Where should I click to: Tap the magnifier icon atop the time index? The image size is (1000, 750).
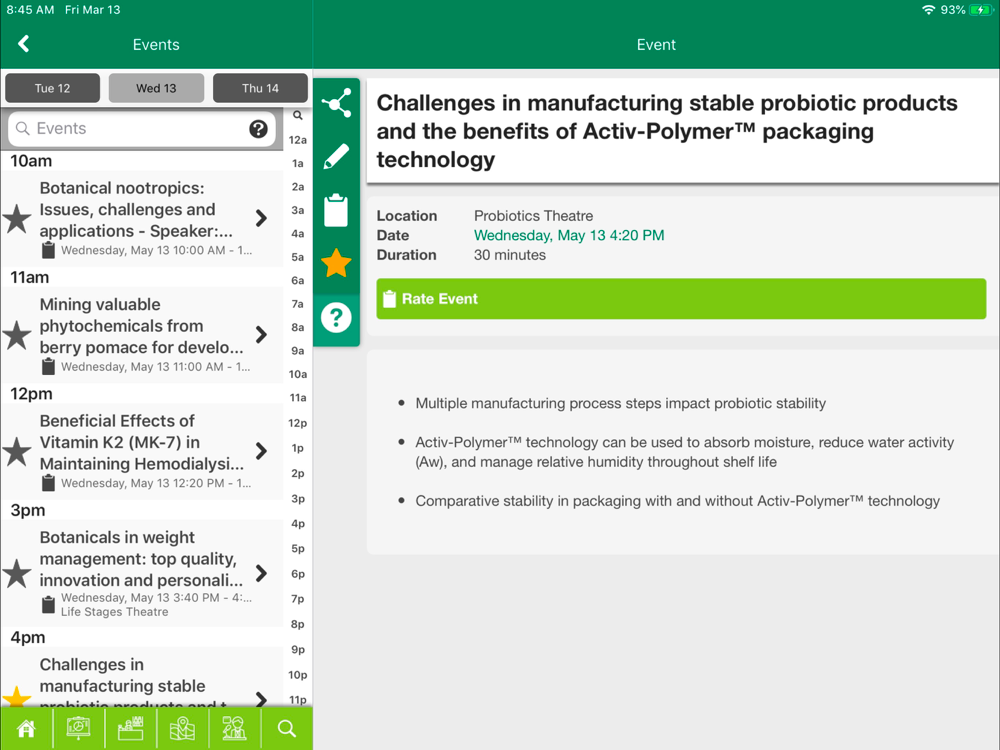(298, 115)
